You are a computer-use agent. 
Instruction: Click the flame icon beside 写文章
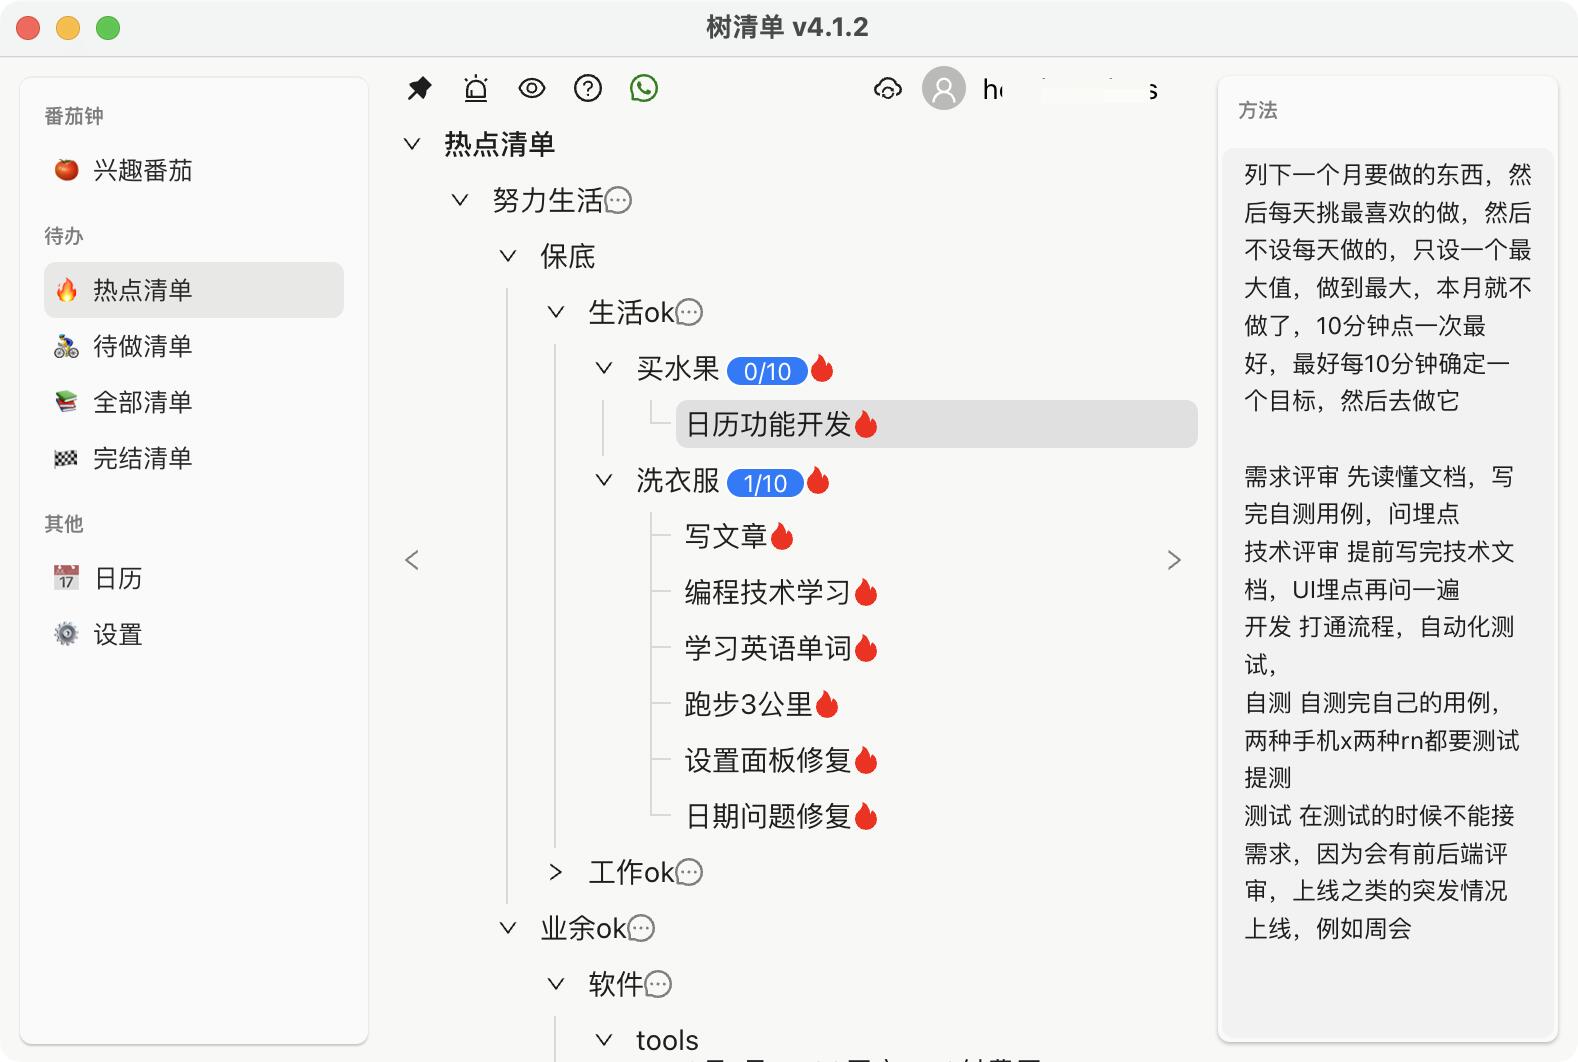coord(782,538)
